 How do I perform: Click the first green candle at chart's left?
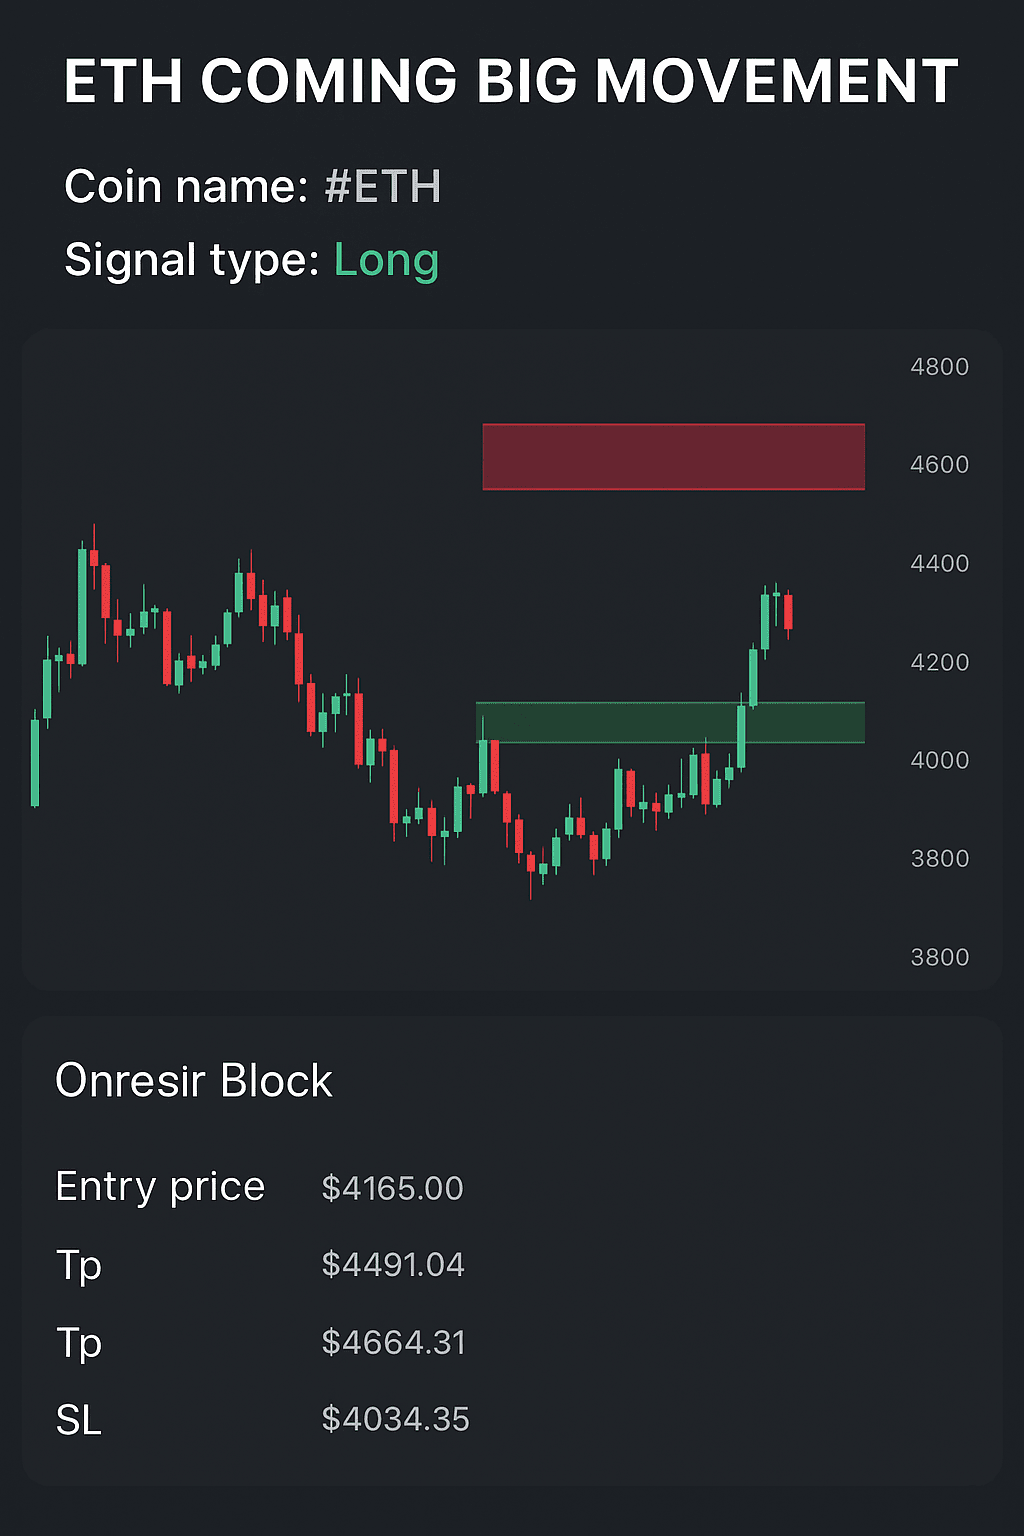tap(35, 762)
